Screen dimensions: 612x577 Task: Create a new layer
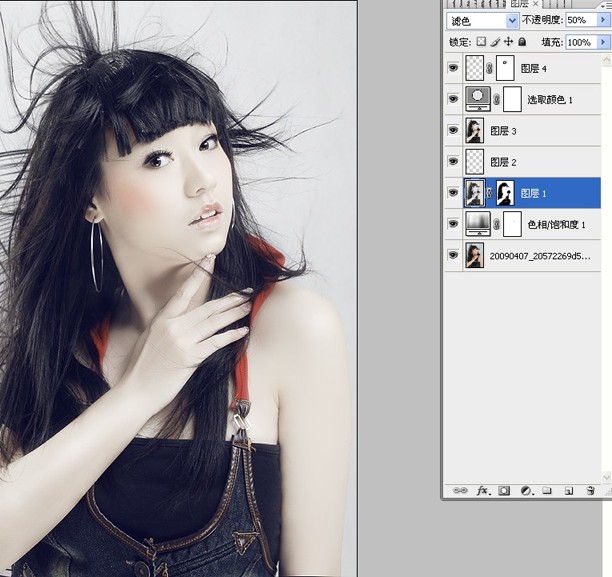[x=569, y=491]
